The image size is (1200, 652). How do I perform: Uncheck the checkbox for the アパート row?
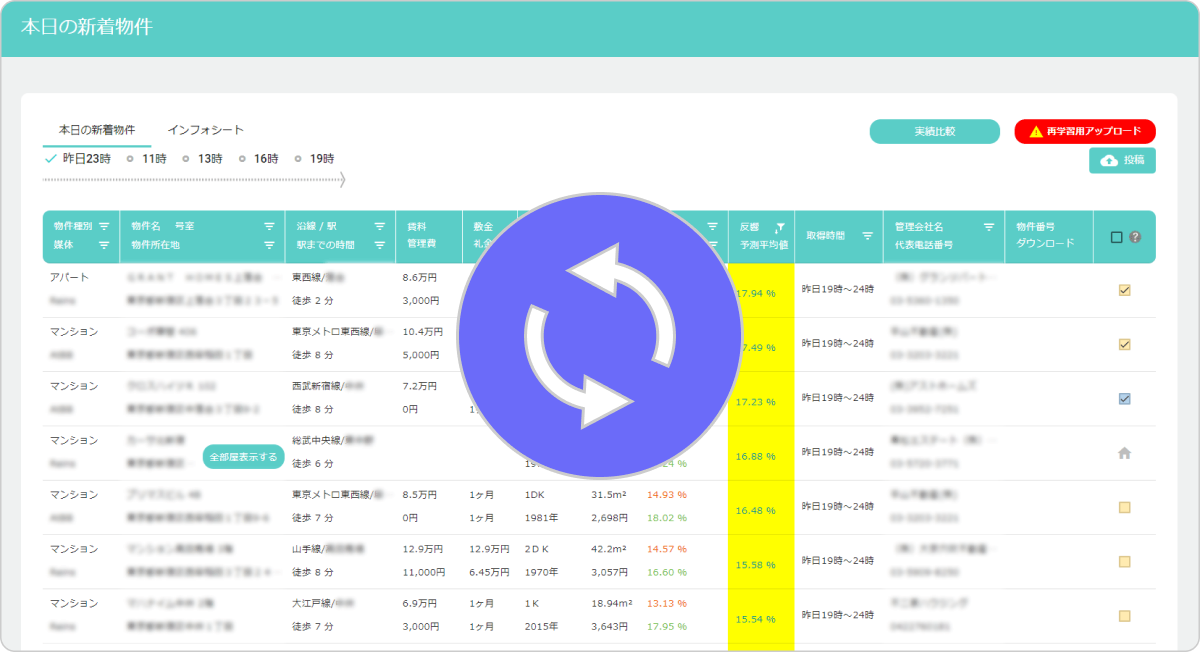(1124, 291)
